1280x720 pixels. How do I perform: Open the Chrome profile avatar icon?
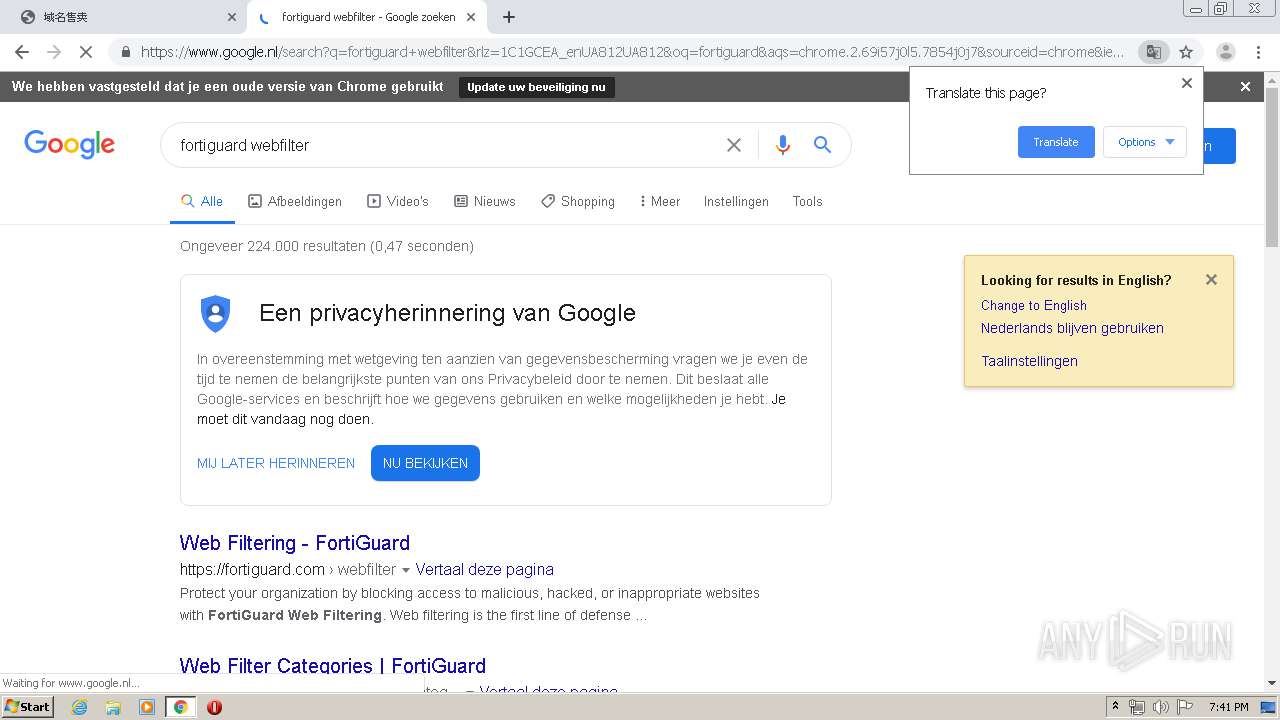[1225, 52]
